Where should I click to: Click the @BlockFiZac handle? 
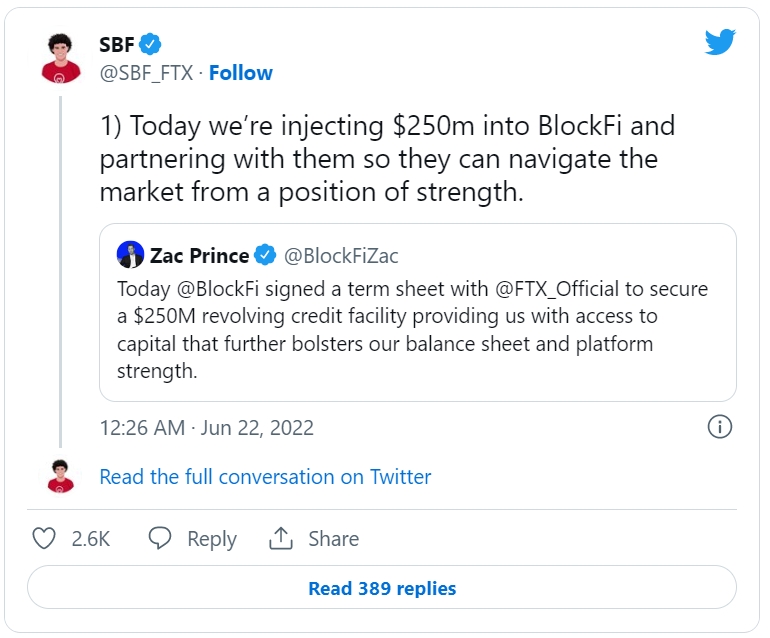341,255
